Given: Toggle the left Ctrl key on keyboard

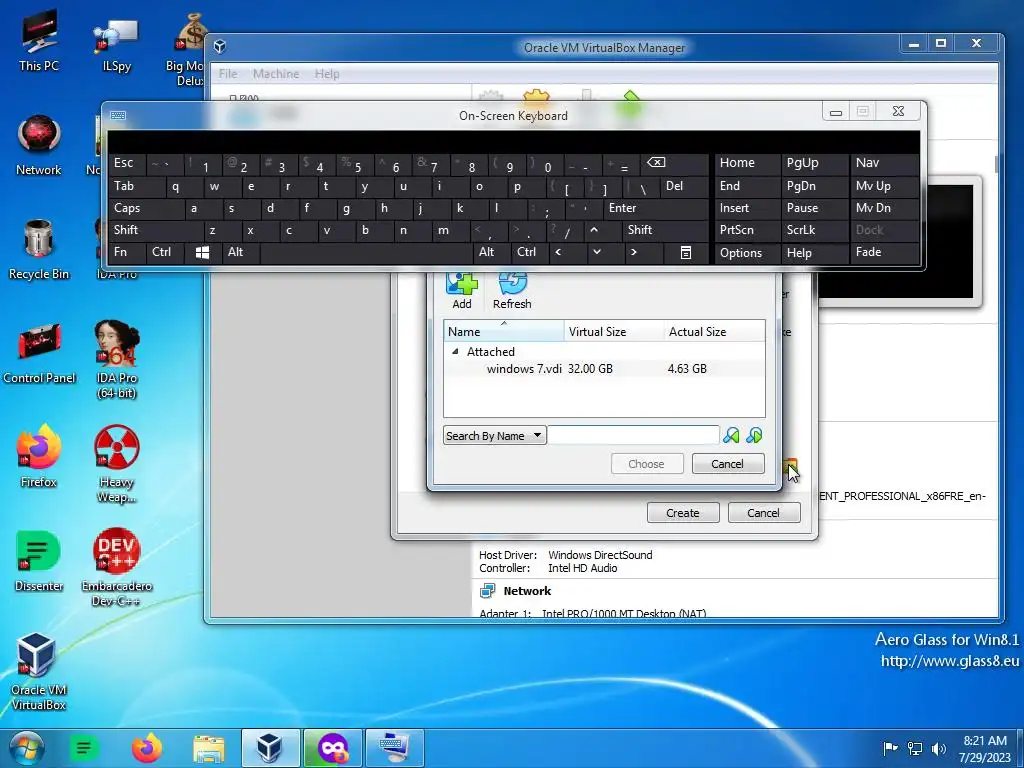Looking at the screenshot, I should [166, 253].
